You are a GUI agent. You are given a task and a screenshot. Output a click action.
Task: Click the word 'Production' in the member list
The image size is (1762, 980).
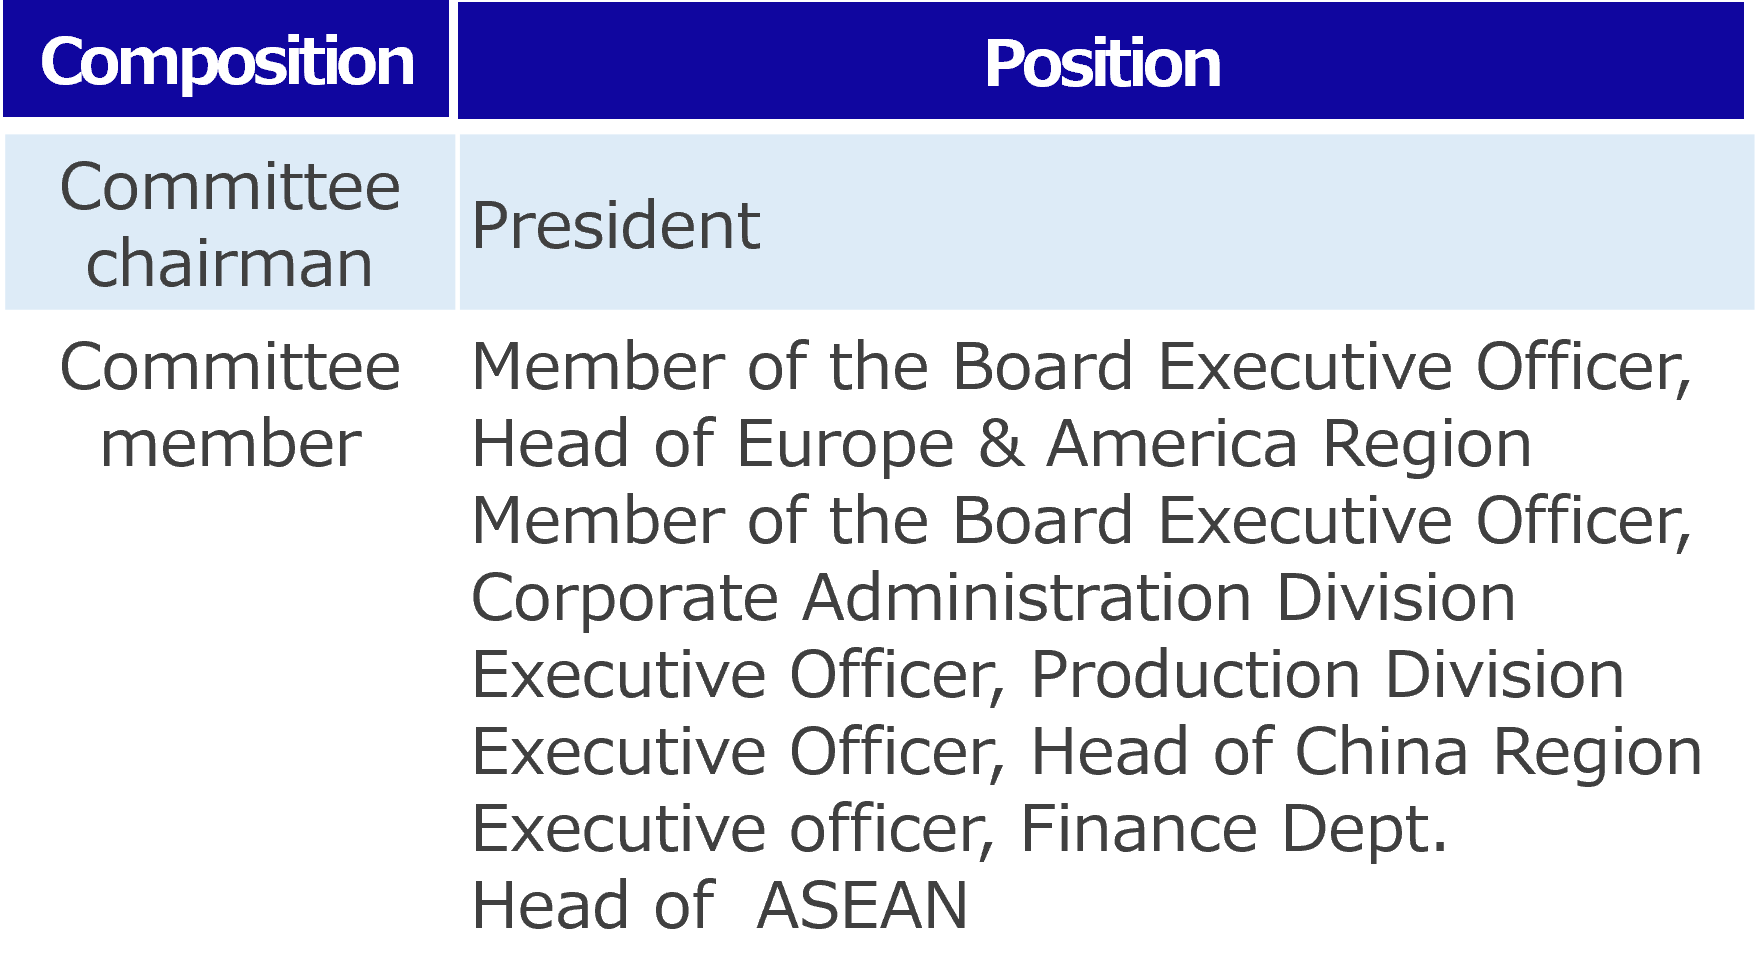point(1196,675)
